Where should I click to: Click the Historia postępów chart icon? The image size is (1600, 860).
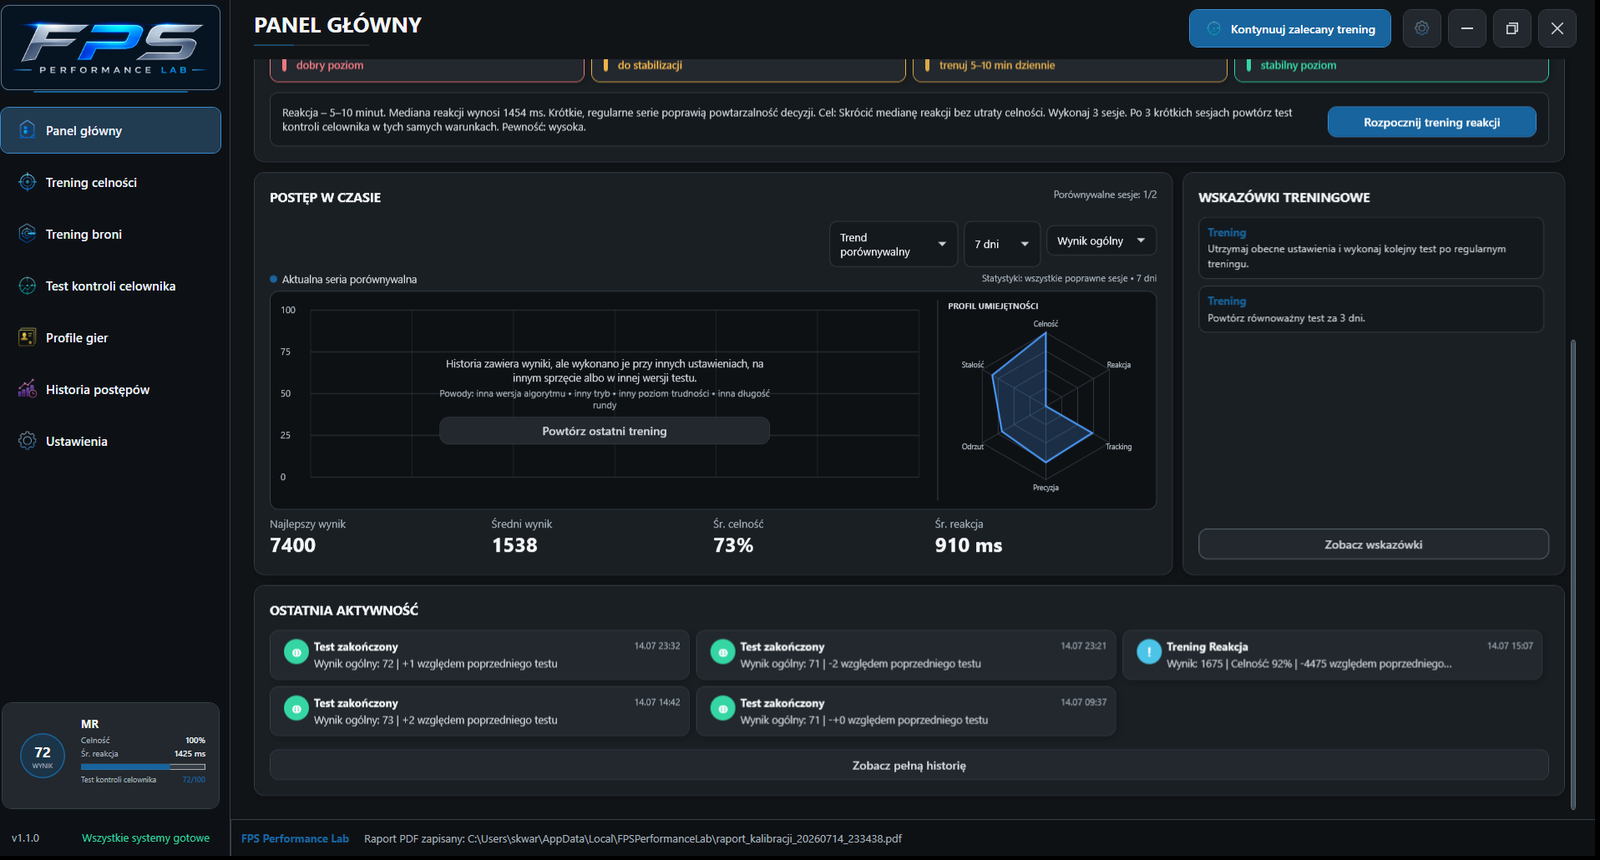click(x=27, y=389)
